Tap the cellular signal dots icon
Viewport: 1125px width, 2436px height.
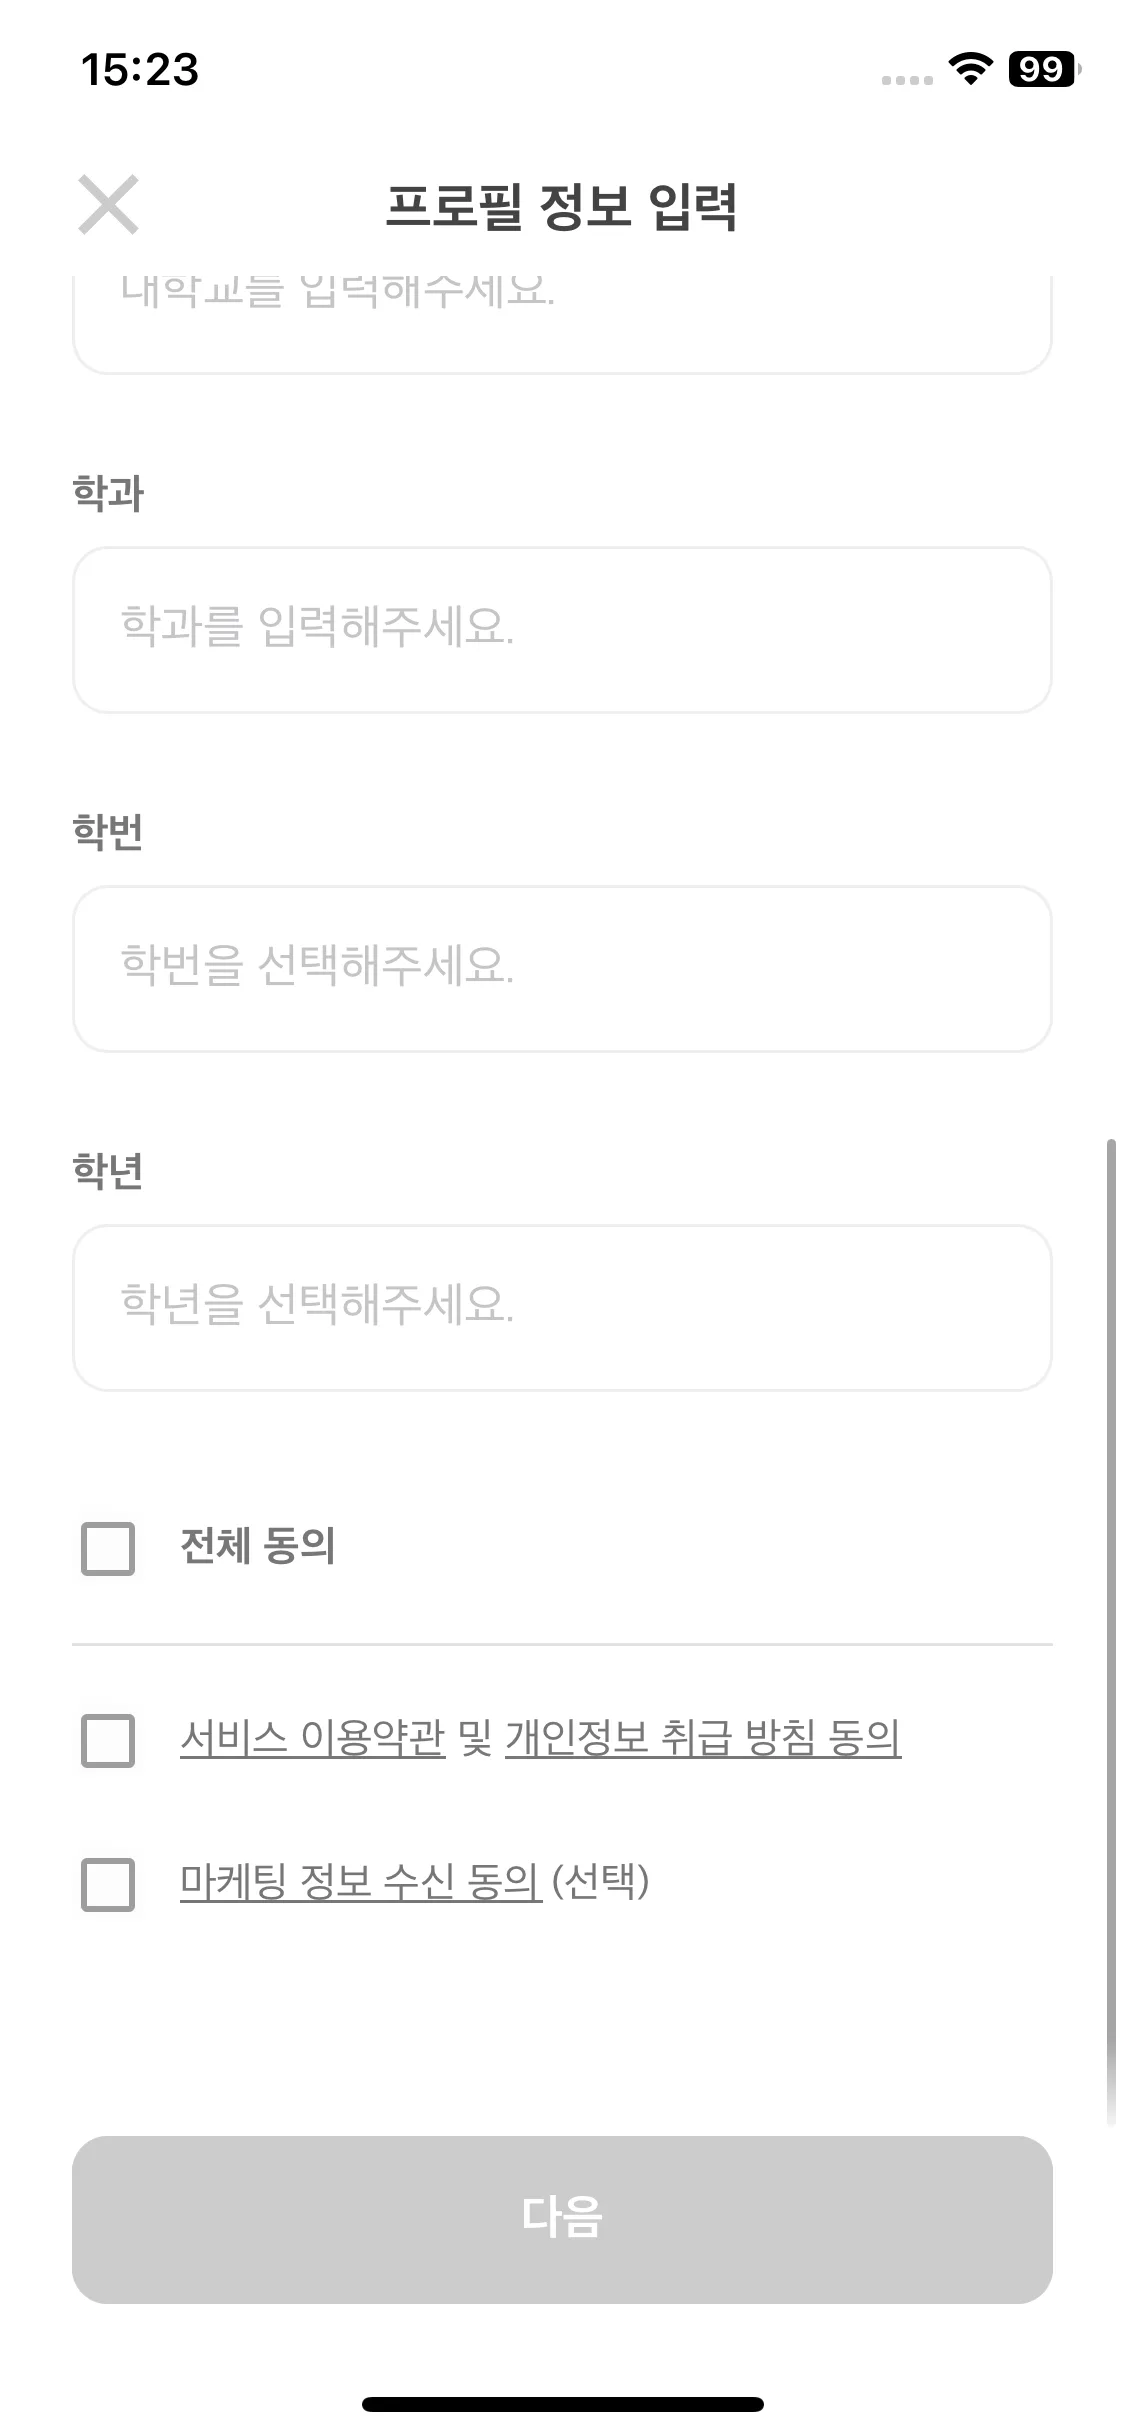(x=906, y=80)
